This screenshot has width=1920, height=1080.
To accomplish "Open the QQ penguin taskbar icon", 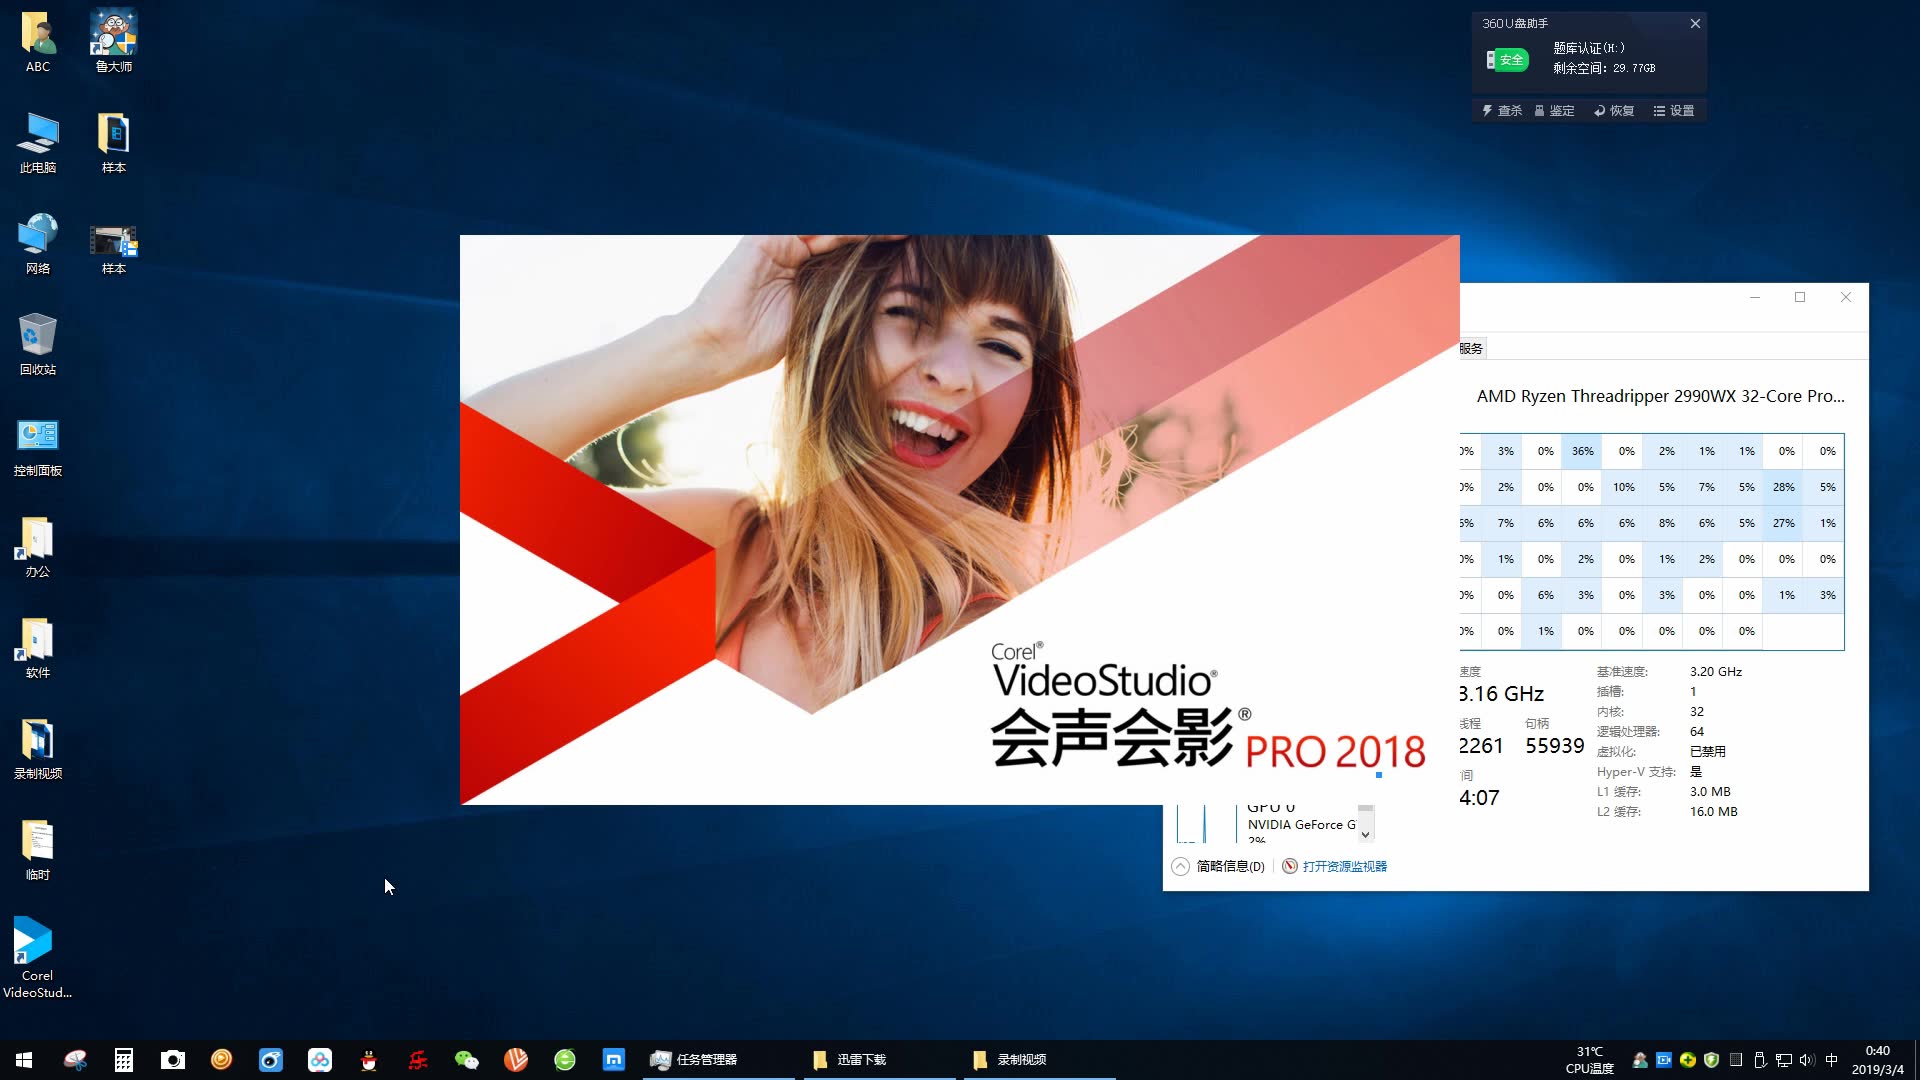I will pos(369,1060).
